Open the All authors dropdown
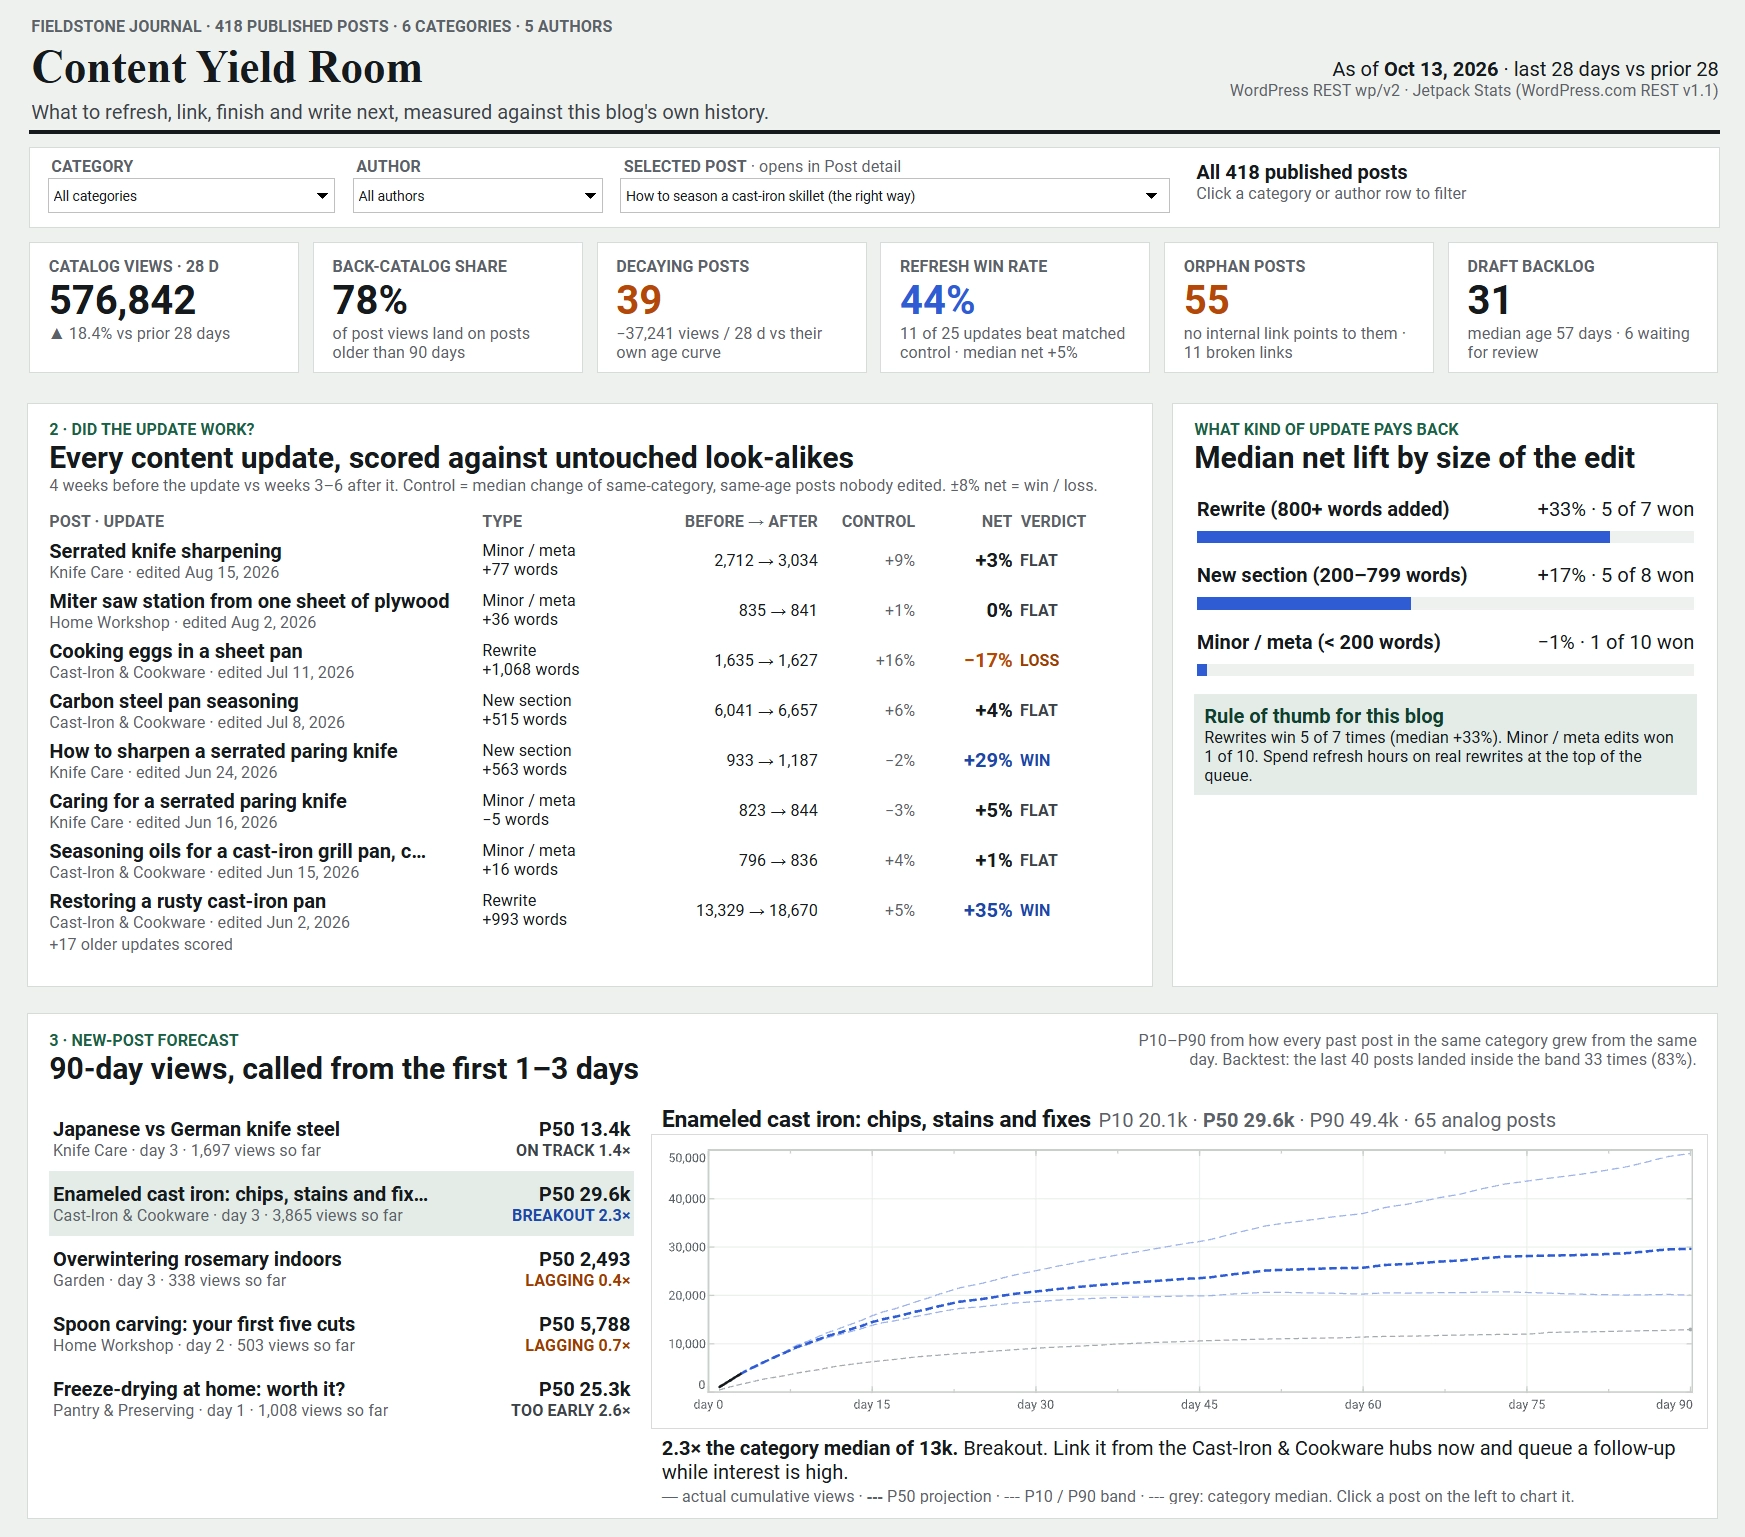 478,196
